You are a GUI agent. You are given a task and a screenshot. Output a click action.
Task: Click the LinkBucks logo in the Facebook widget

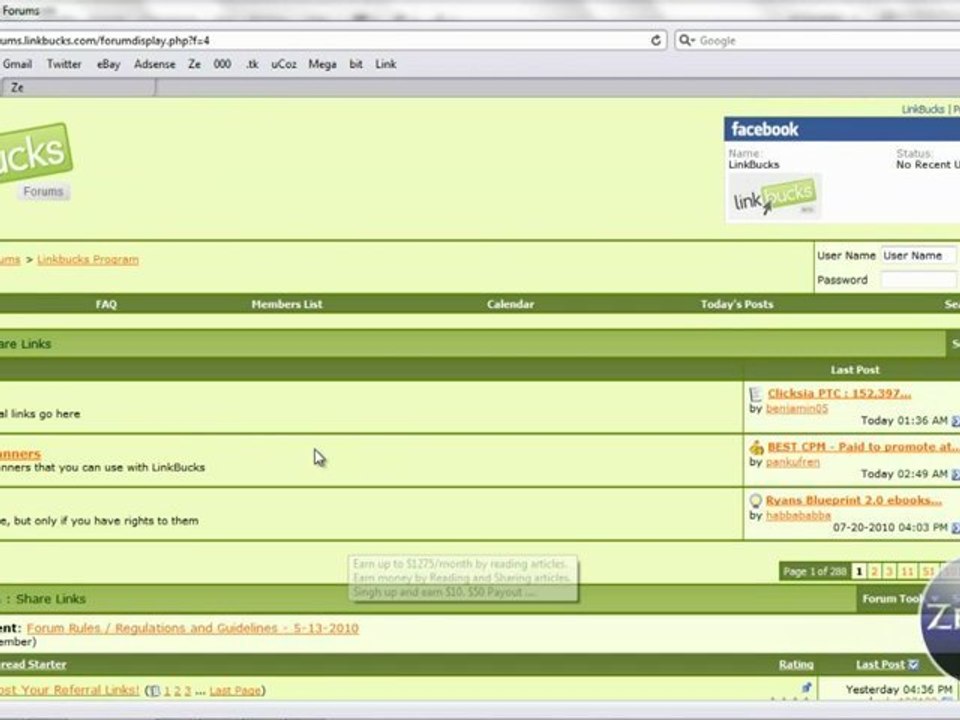click(x=774, y=197)
